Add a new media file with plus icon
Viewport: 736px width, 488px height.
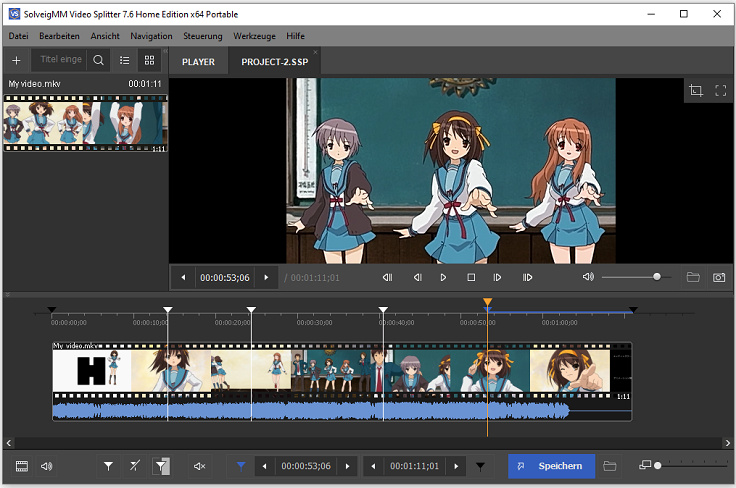coord(16,61)
